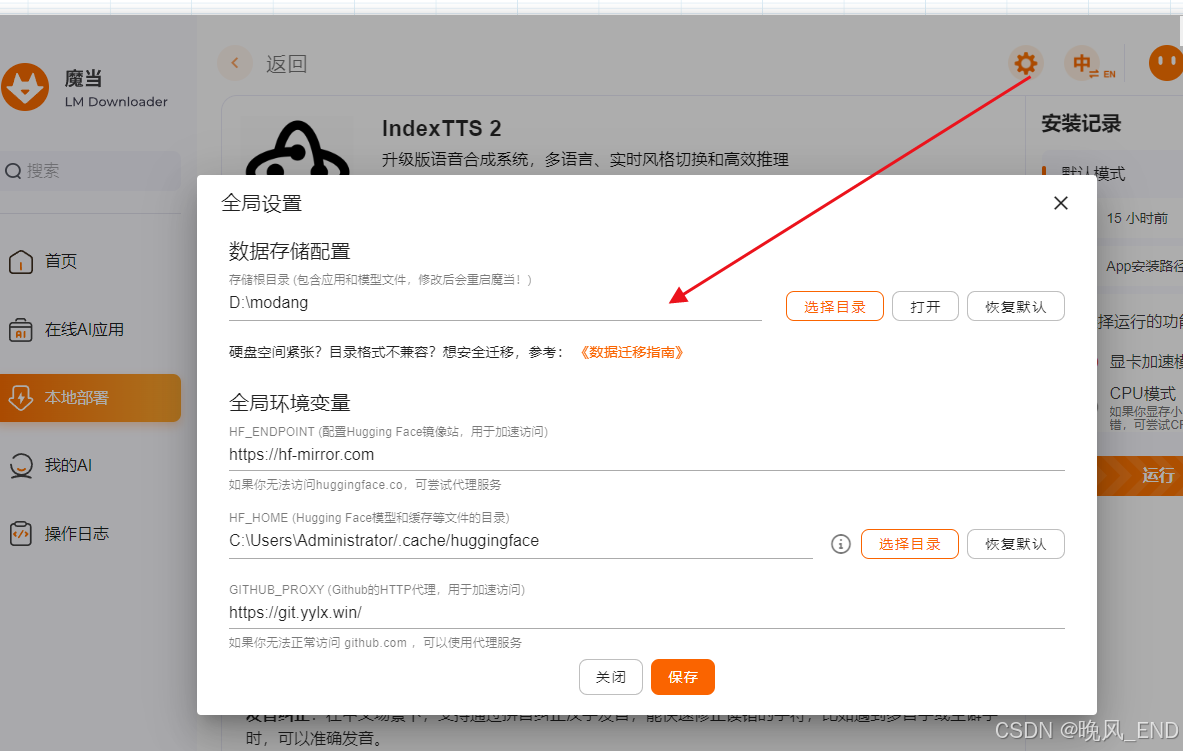1183x751 pixels.
Task: Click the 打开 button
Action: pyautogui.click(x=925, y=306)
